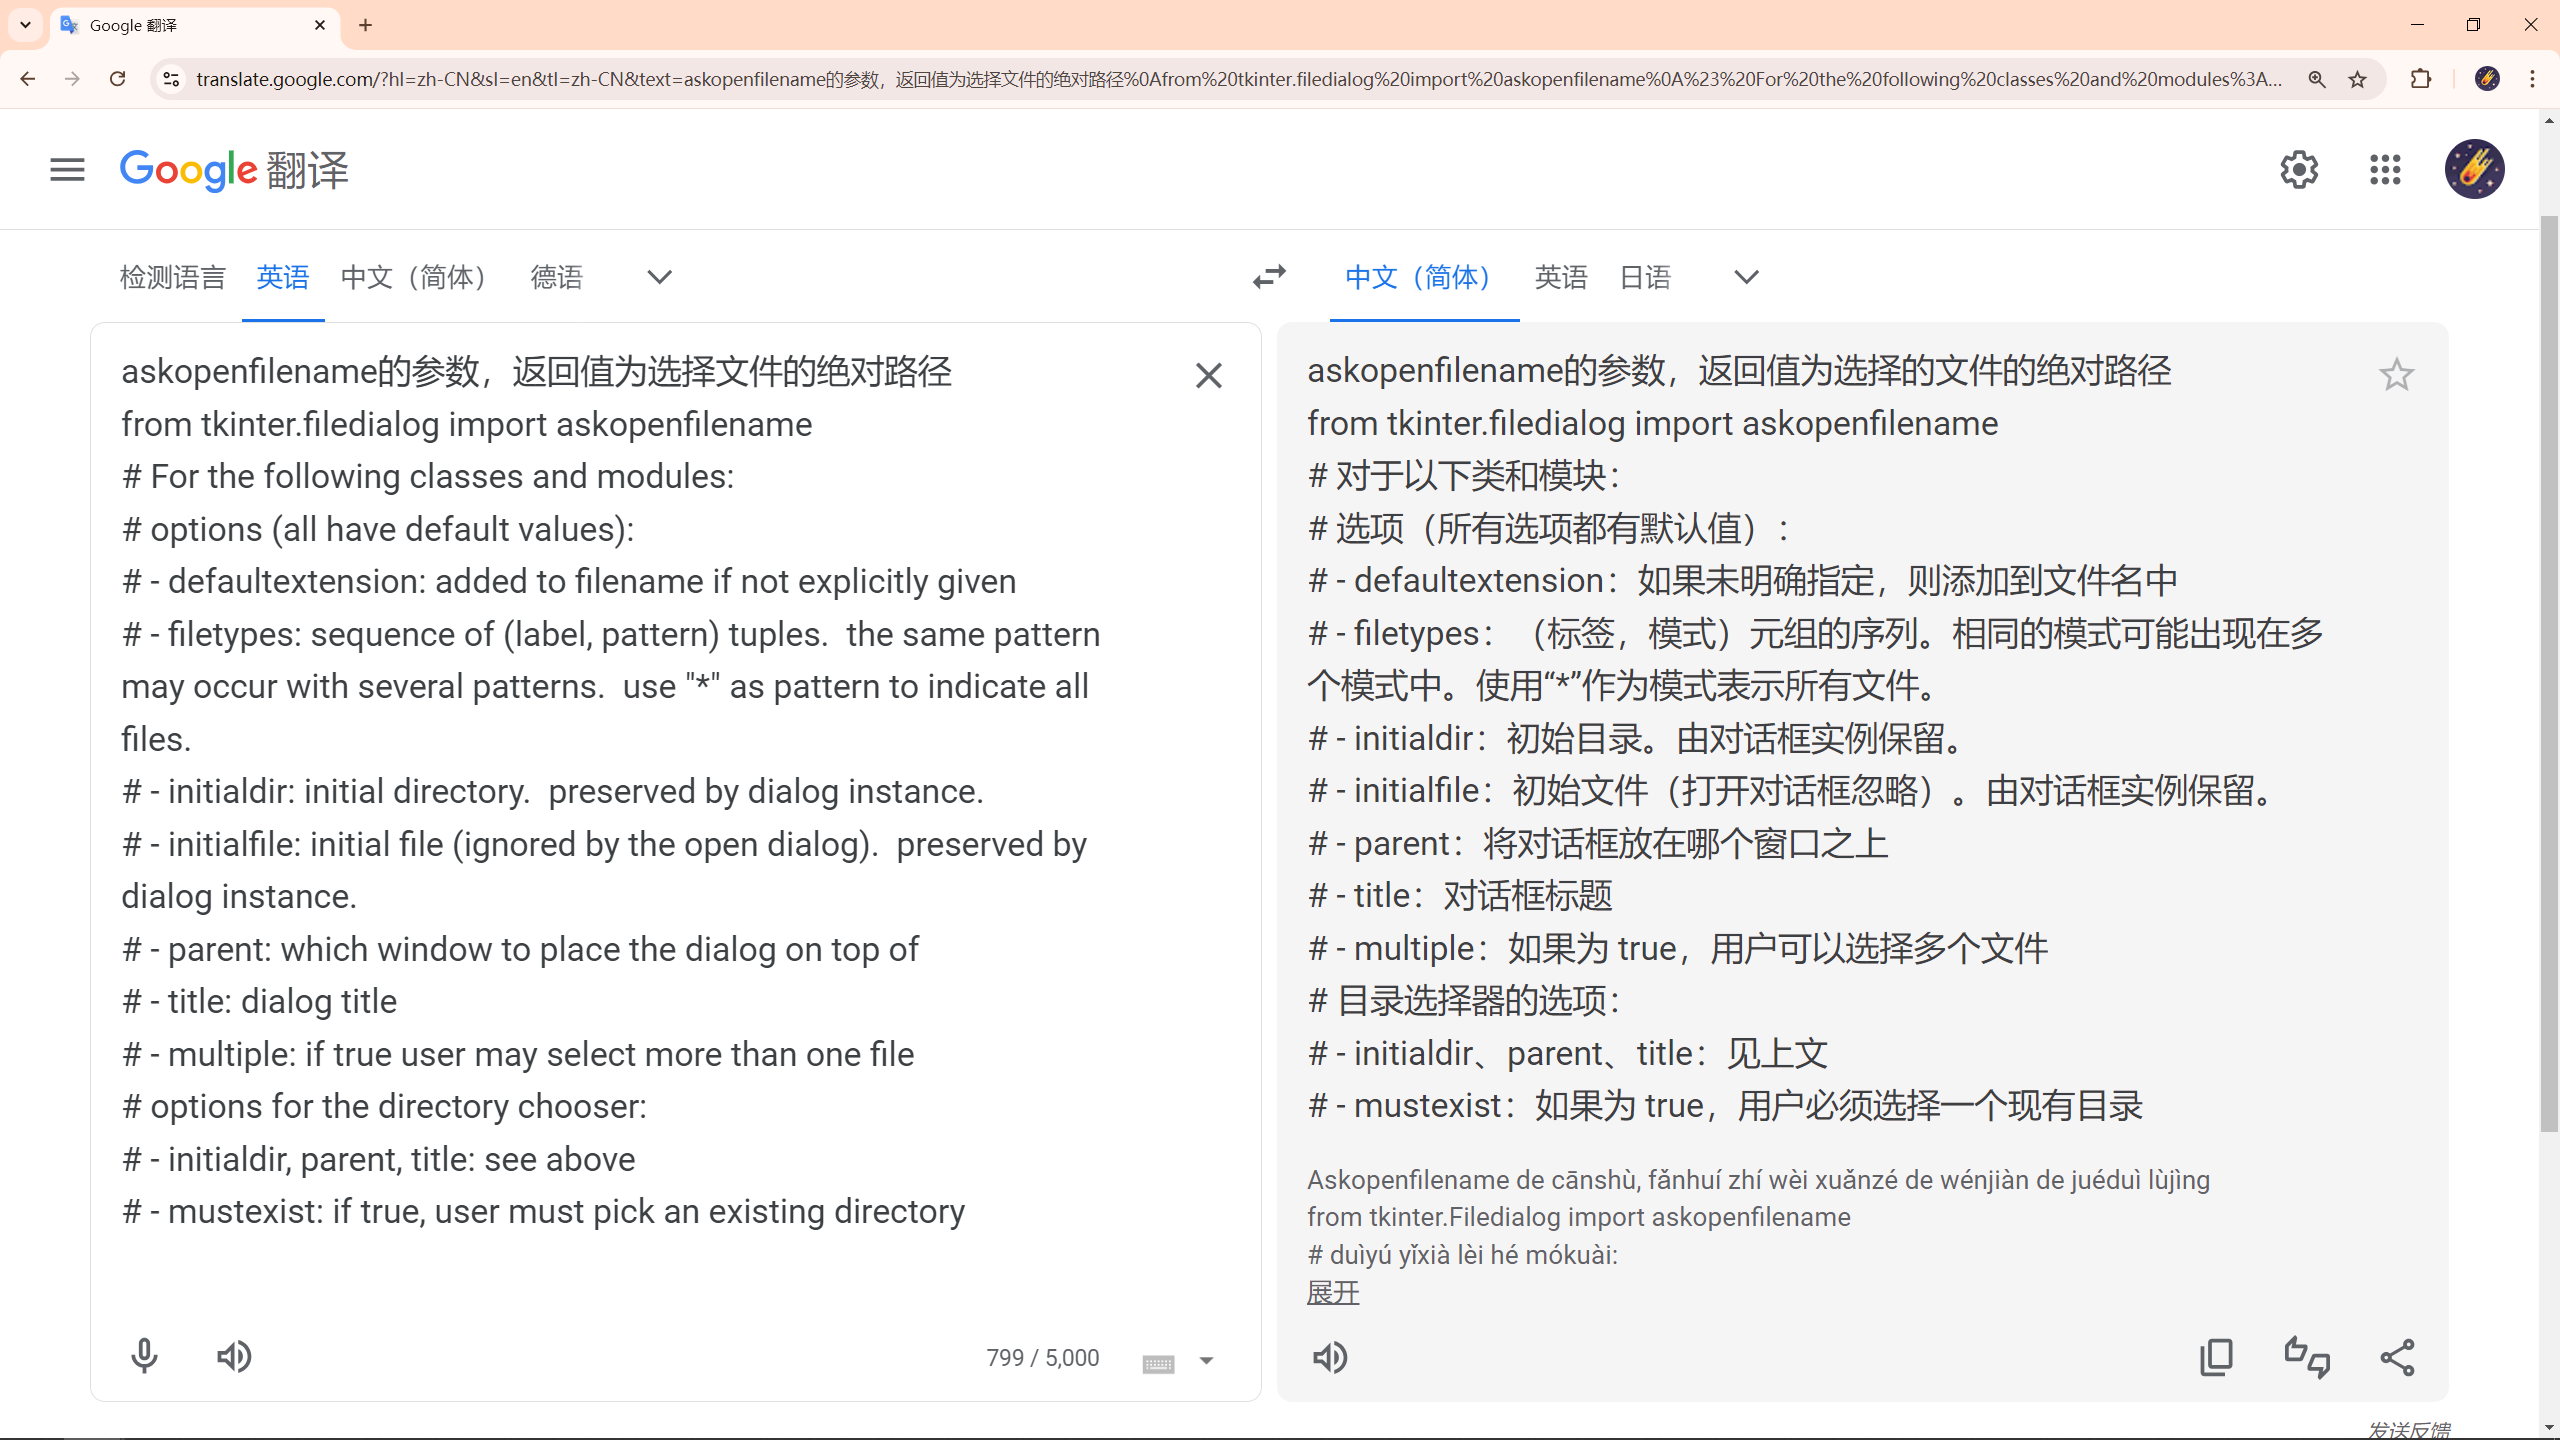
Task: Open the Google Translate main menu hamburger
Action: pyautogui.click(x=67, y=170)
